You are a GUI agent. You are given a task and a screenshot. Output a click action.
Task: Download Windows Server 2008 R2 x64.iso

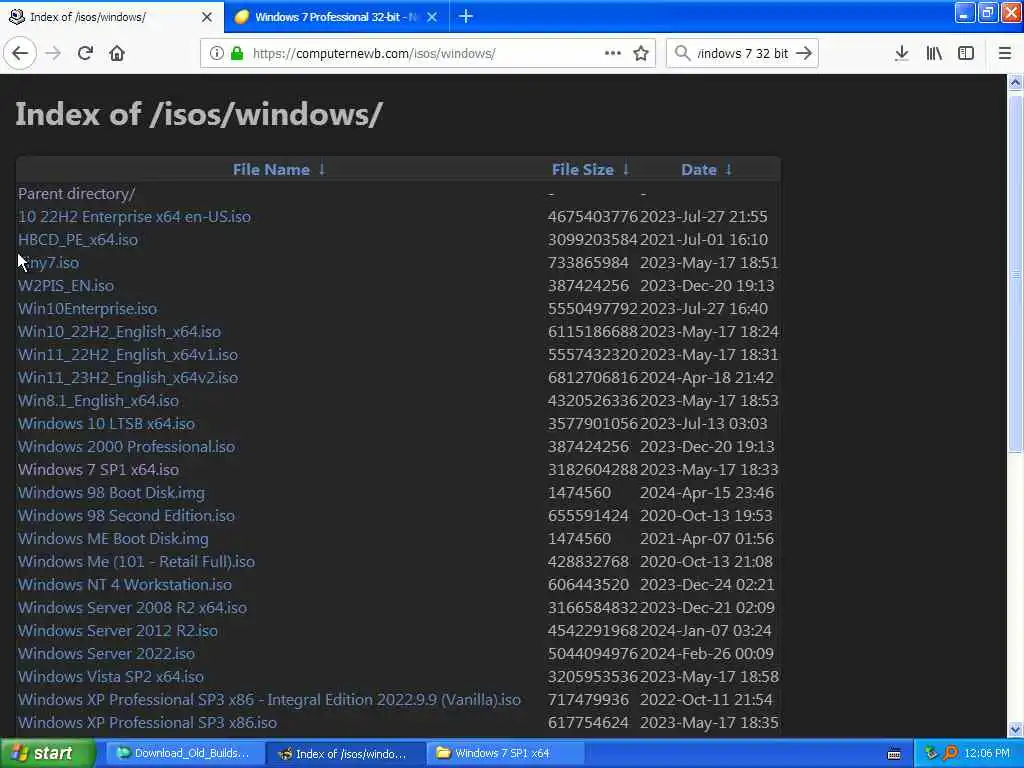[133, 607]
